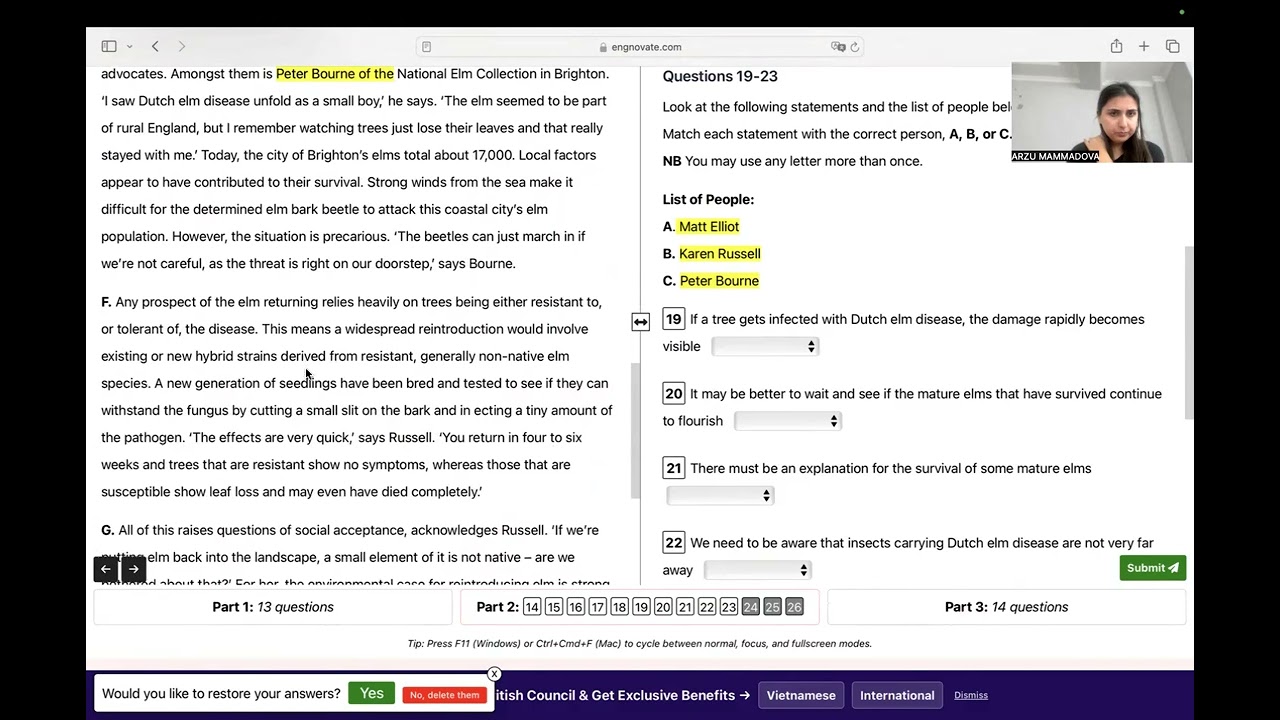Jump to question 20
Image resolution: width=1280 pixels, height=720 pixels.
663,607
